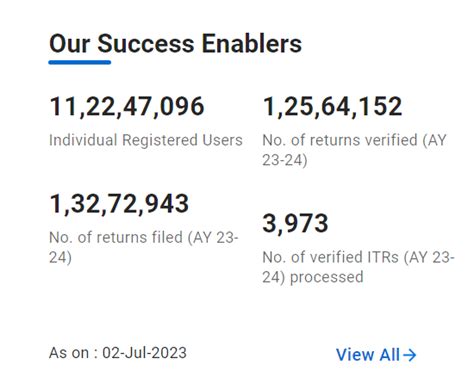Click the verified ITRs processed label
Image resolution: width=474 pixels, height=371 pixels.
[358, 267]
